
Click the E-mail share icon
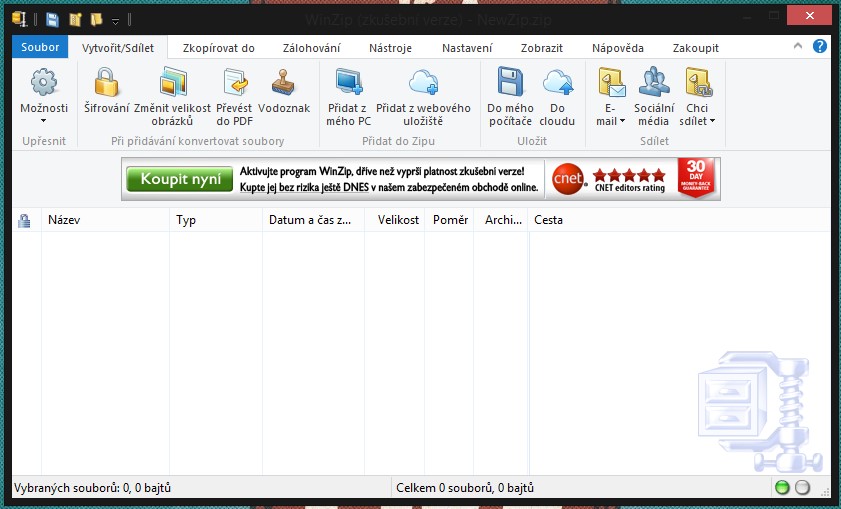pos(612,82)
